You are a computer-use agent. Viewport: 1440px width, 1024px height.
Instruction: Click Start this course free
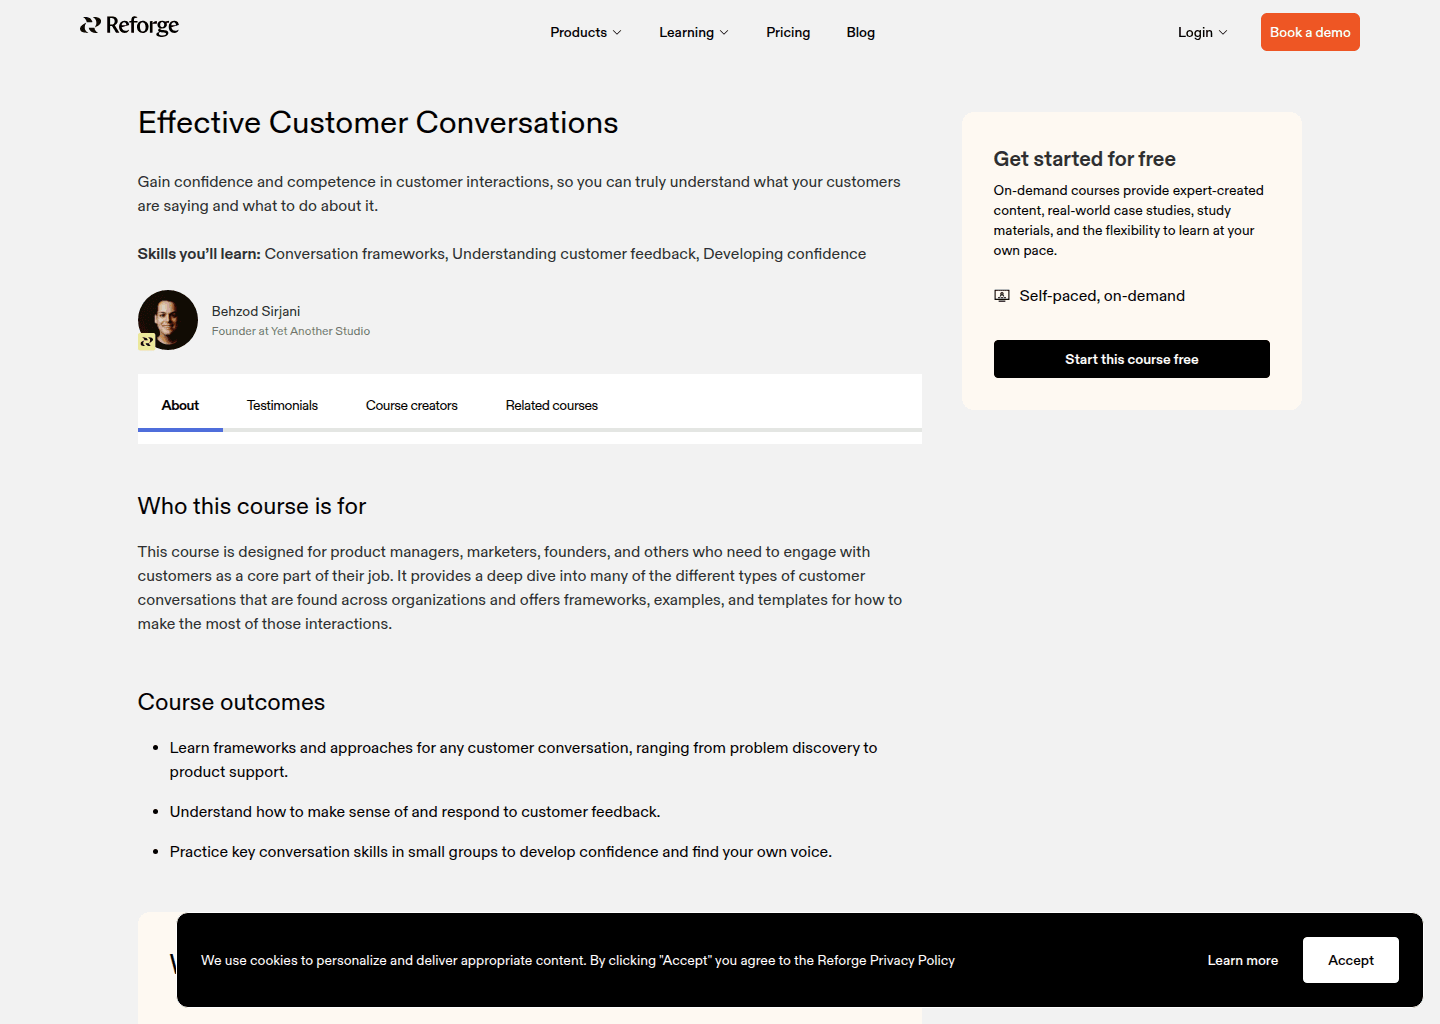point(1131,359)
